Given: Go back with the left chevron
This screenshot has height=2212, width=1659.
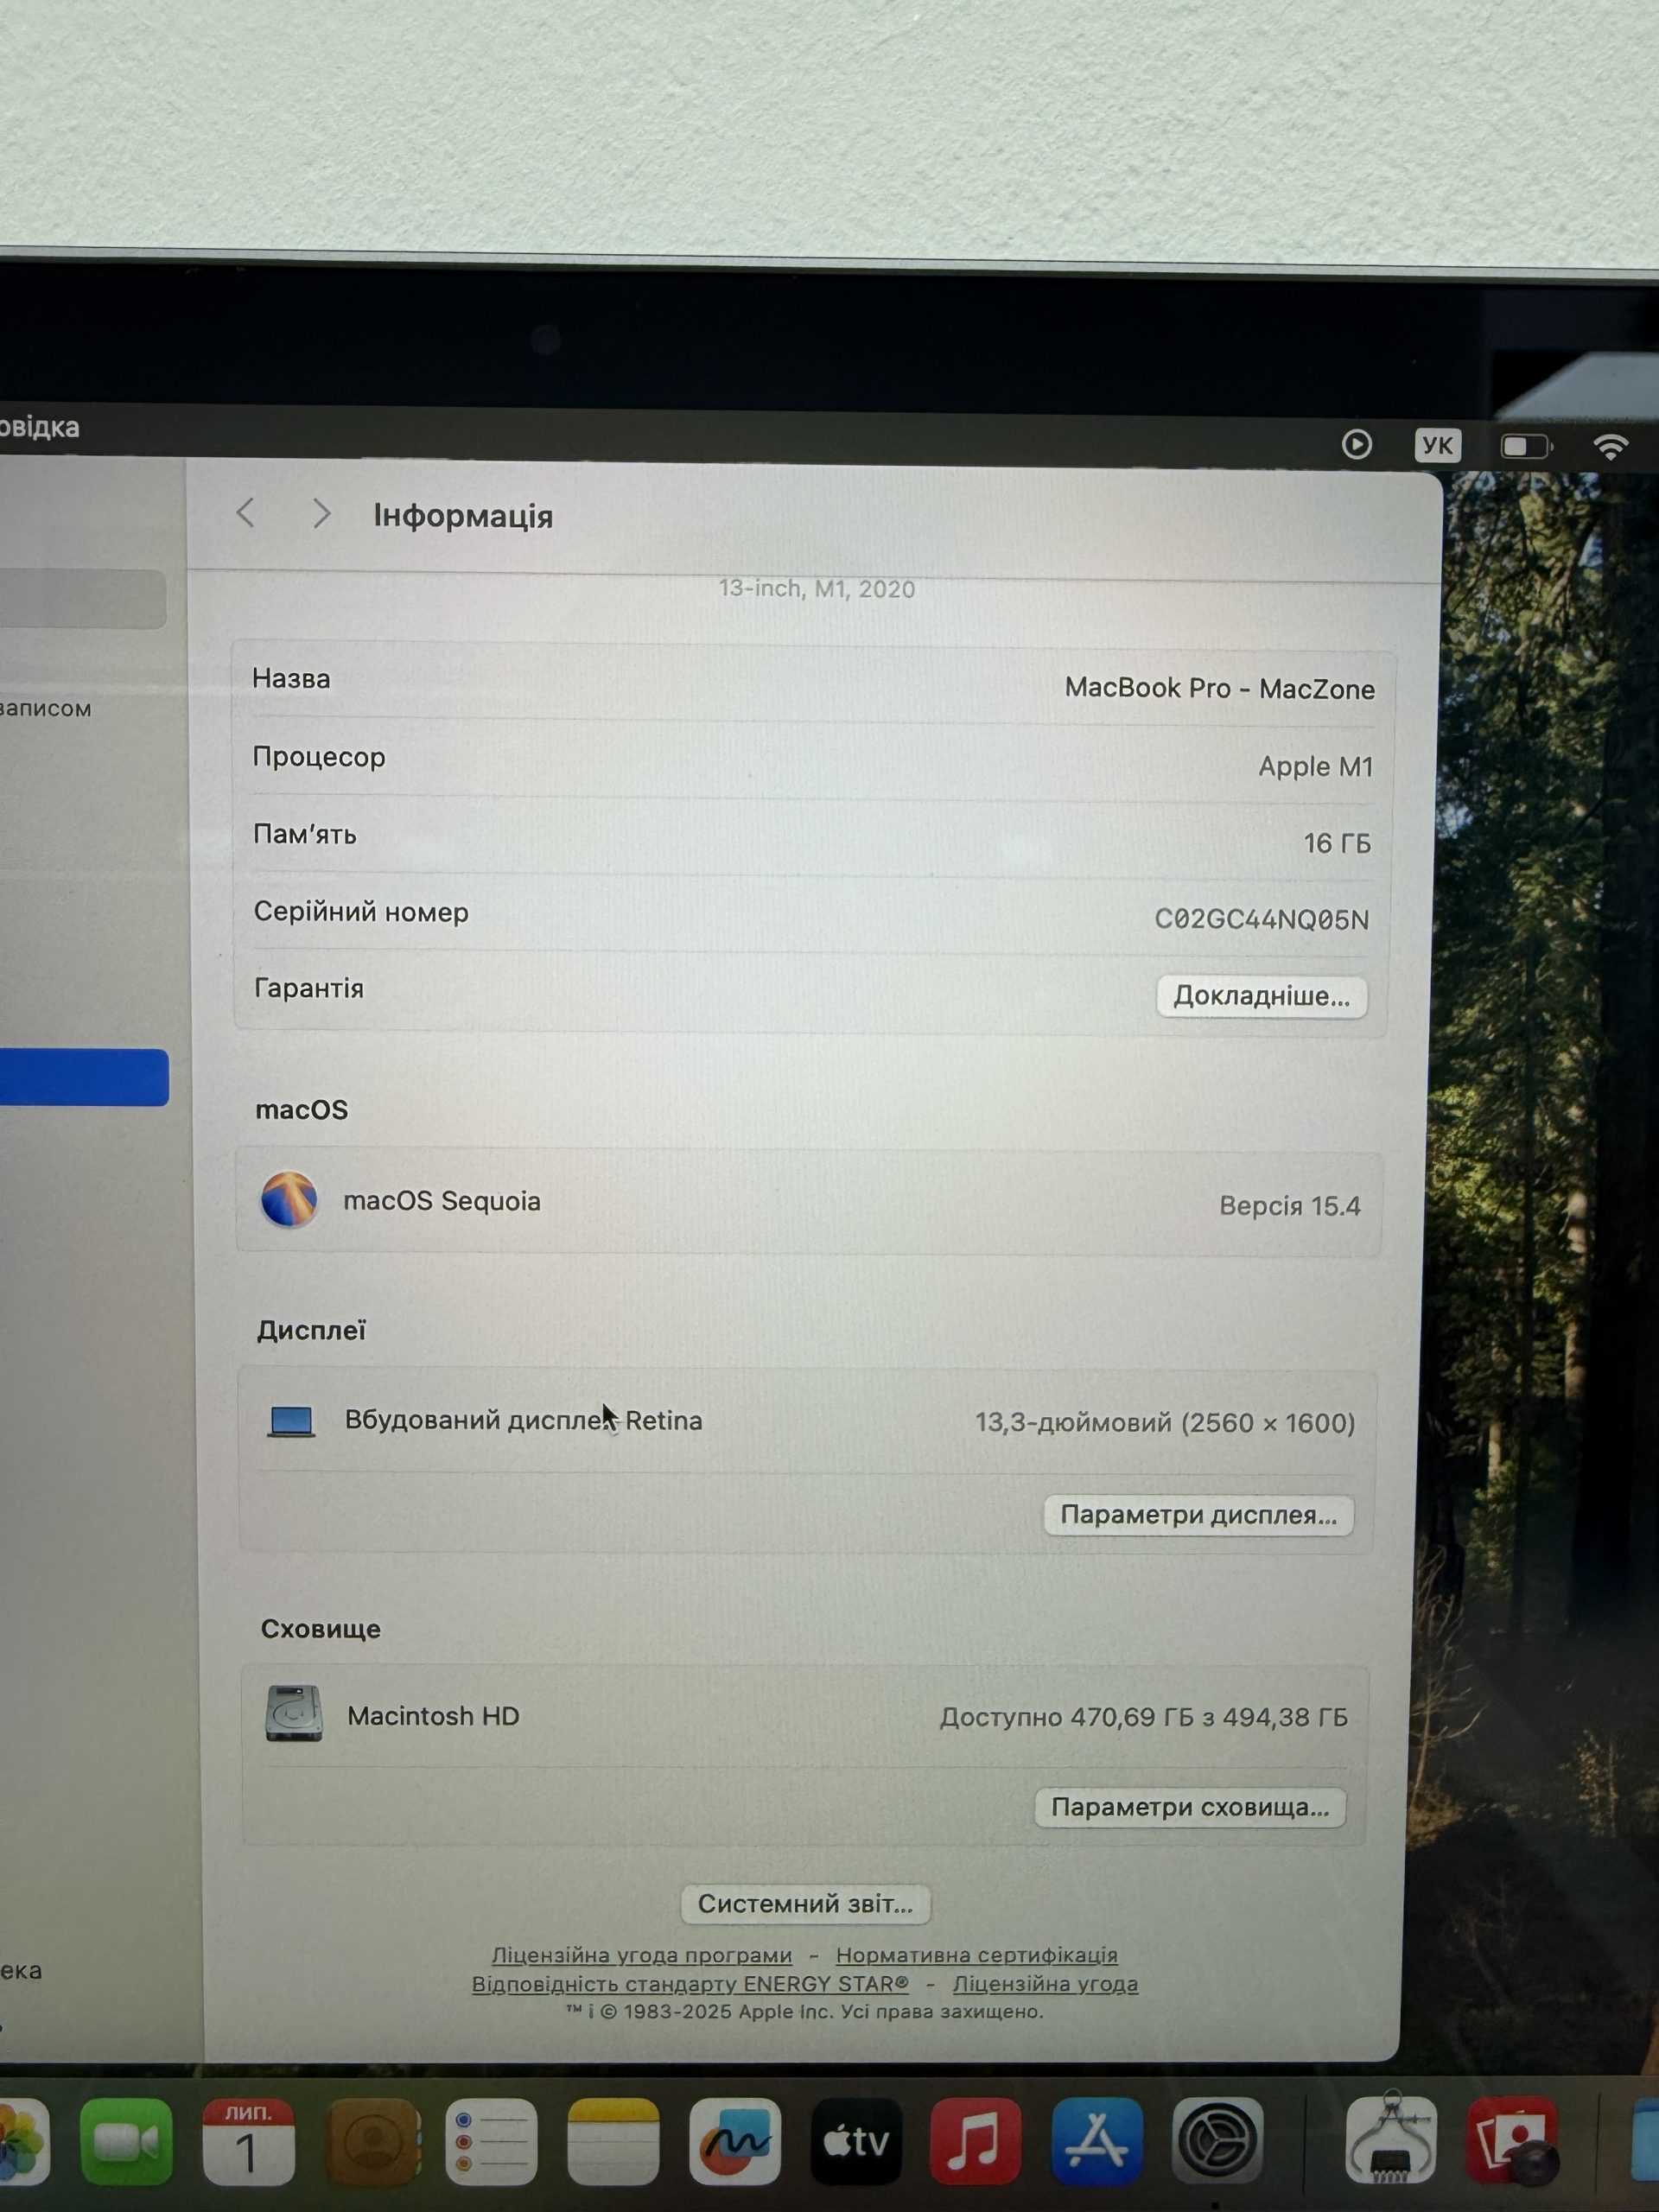Looking at the screenshot, I should (x=246, y=513).
